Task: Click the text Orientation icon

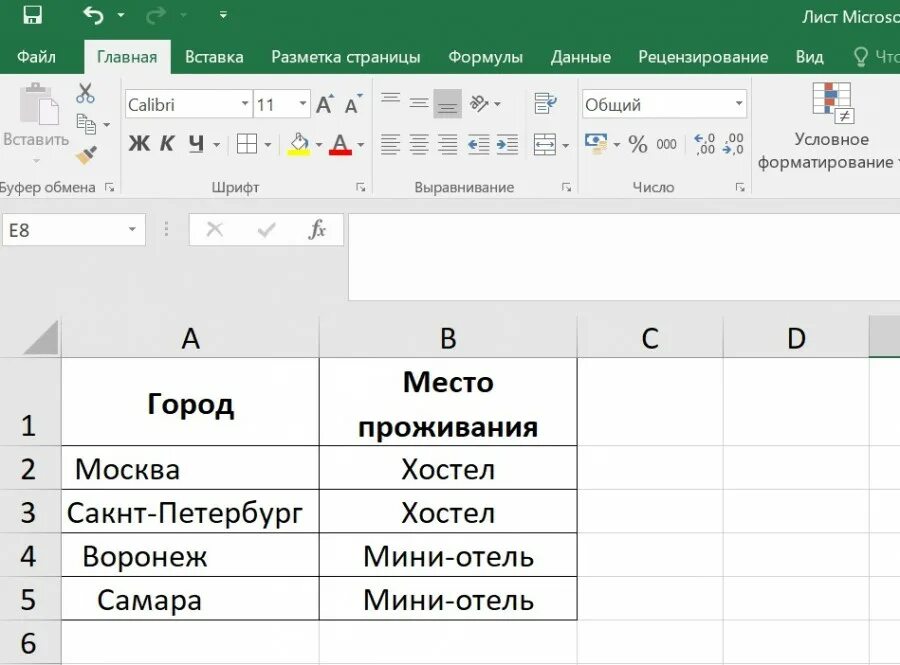Action: point(479,104)
